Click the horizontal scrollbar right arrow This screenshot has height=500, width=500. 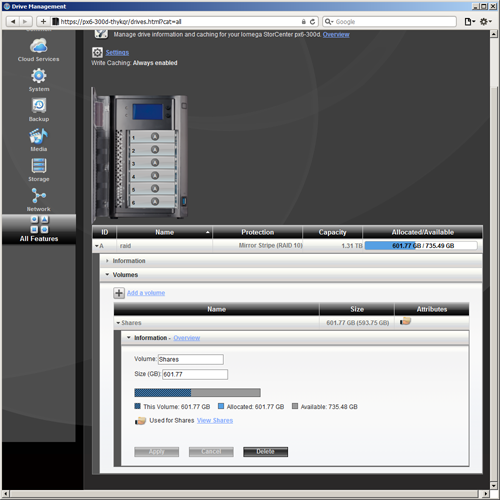tap(485, 494)
